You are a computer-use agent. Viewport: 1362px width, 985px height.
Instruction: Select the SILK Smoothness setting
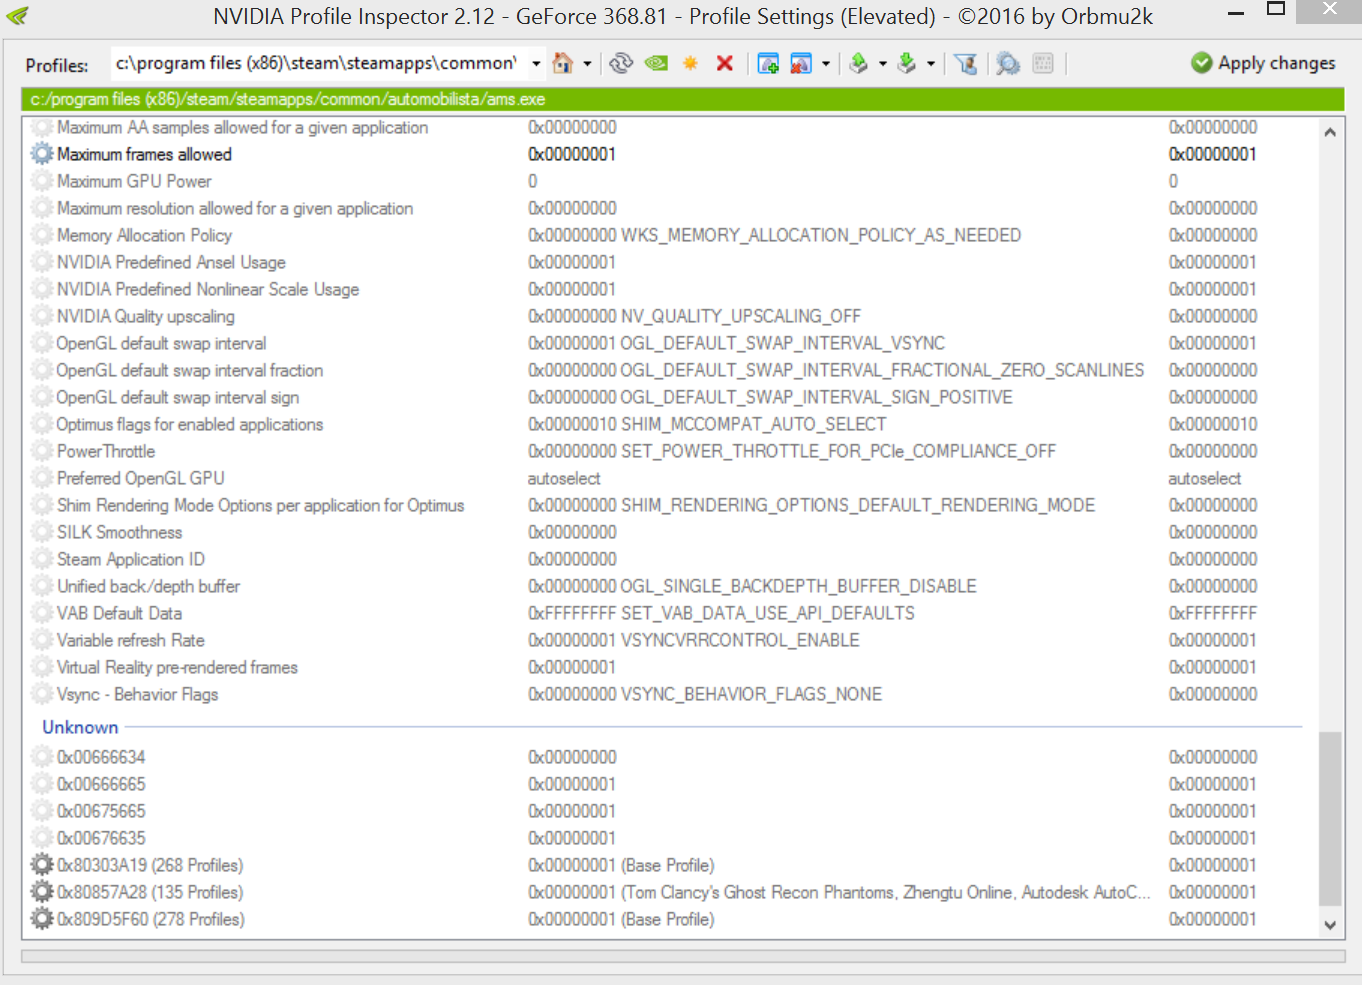point(669,532)
